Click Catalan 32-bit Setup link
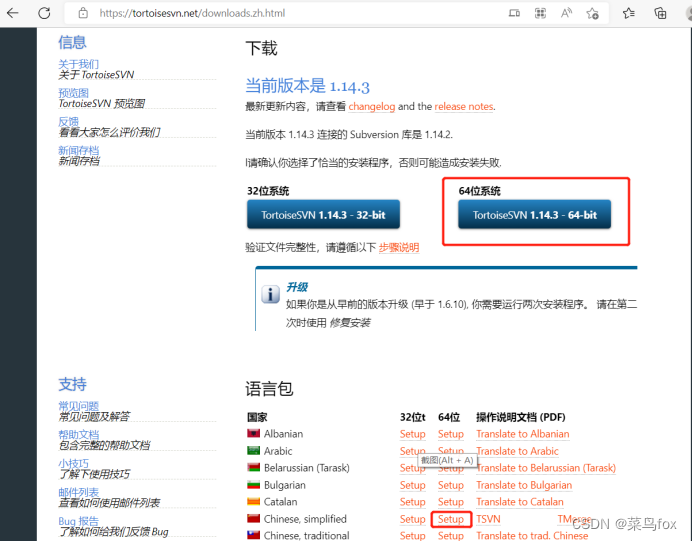692x541 pixels. (x=413, y=502)
